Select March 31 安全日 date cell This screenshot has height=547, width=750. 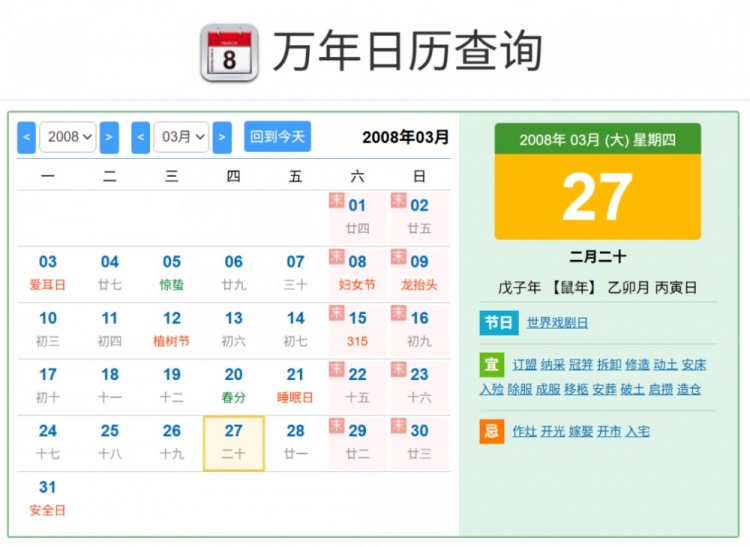click(x=48, y=498)
